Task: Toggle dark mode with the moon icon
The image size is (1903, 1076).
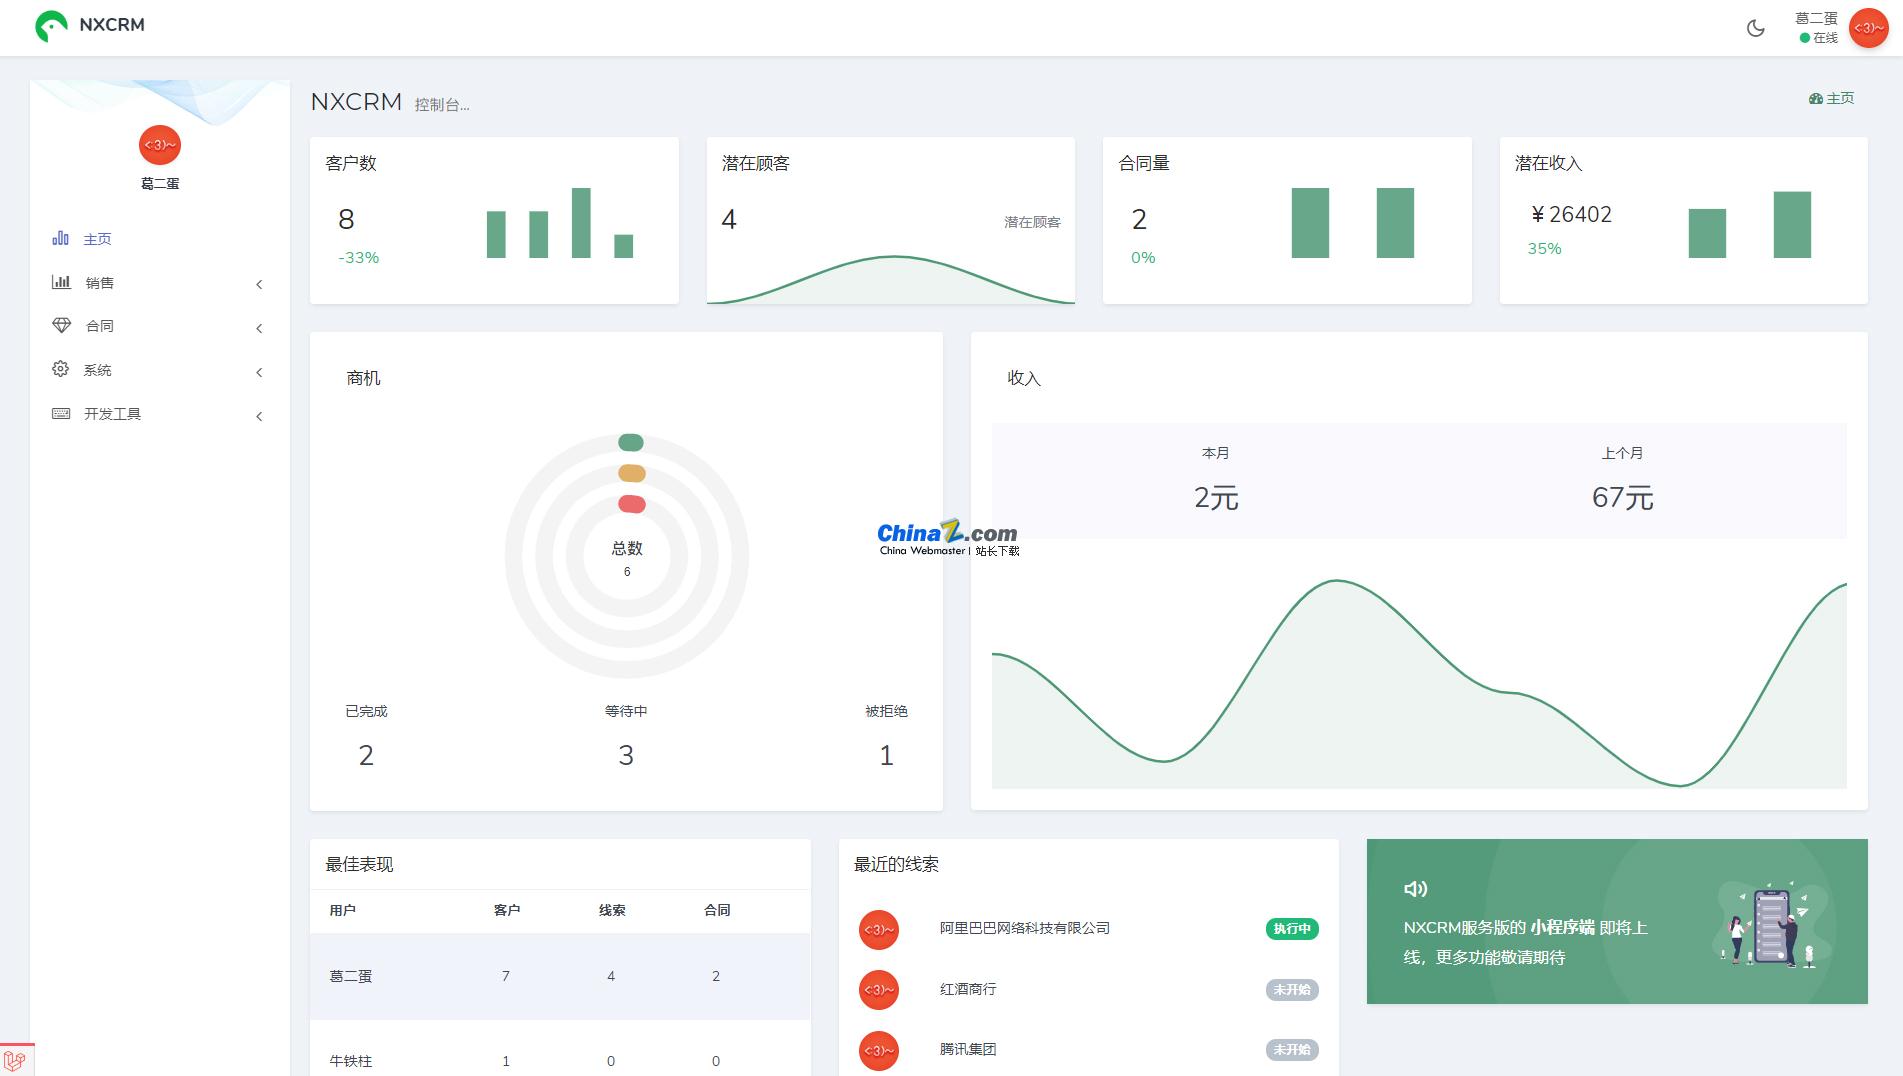Action: coord(1755,28)
